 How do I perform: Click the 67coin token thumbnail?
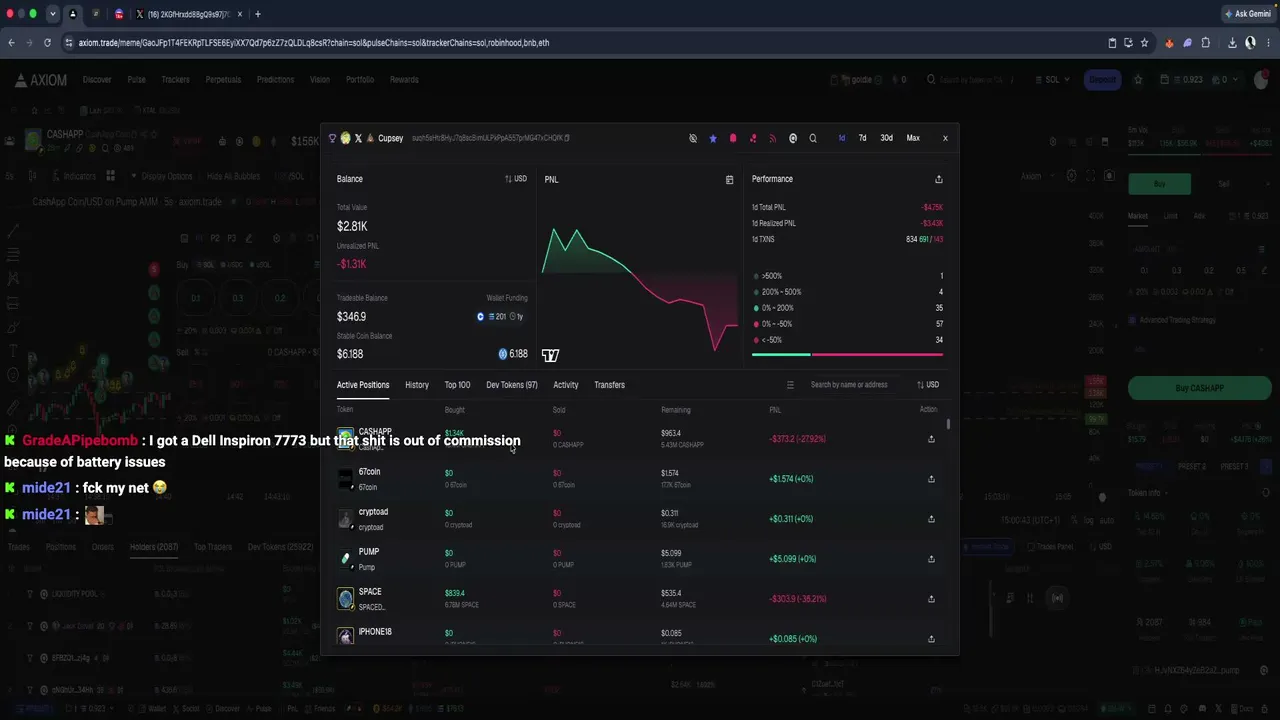point(346,479)
